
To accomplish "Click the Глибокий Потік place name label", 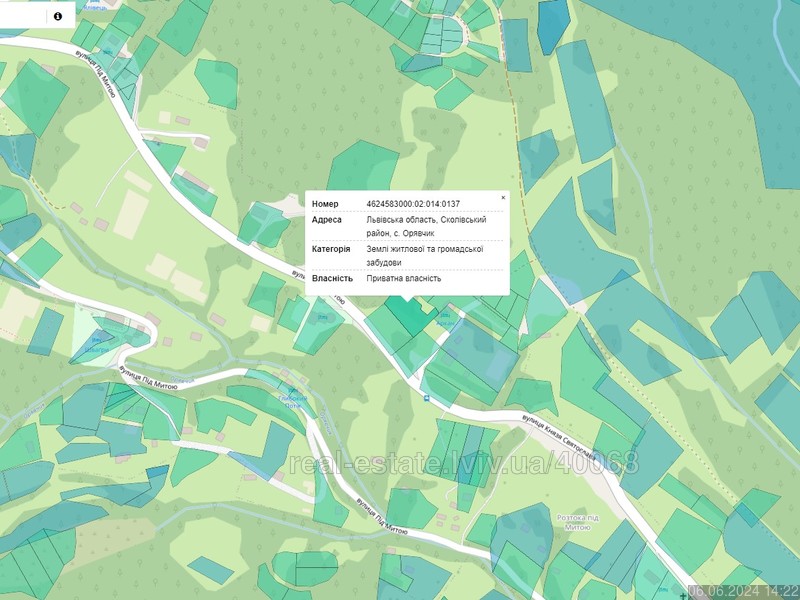I will (293, 402).
